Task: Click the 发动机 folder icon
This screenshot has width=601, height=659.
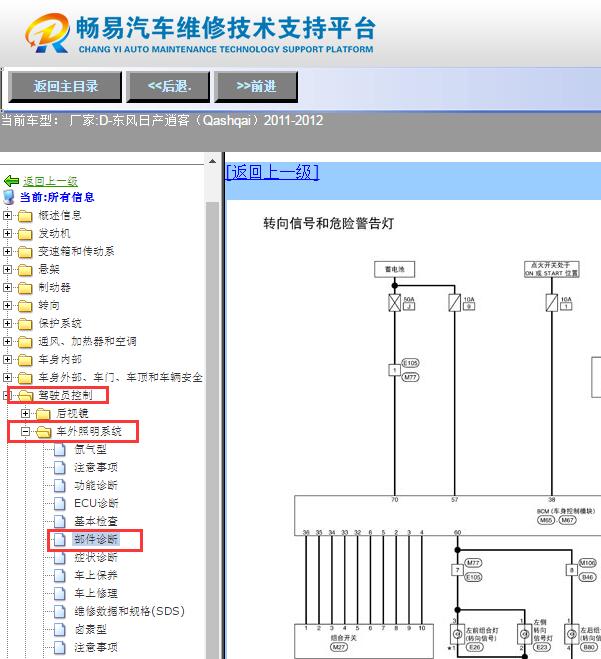Action: pos(25,234)
